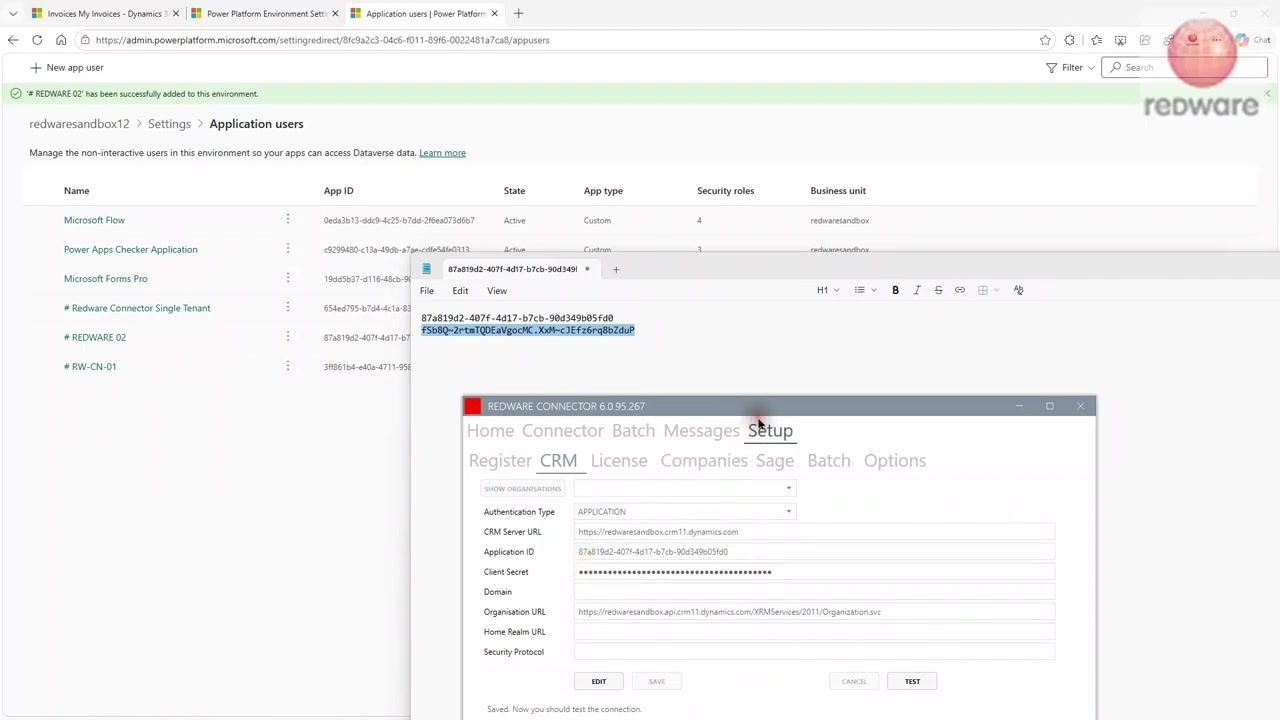
Task: Open more options for Microsoft Forms Pro
Action: coord(288,278)
